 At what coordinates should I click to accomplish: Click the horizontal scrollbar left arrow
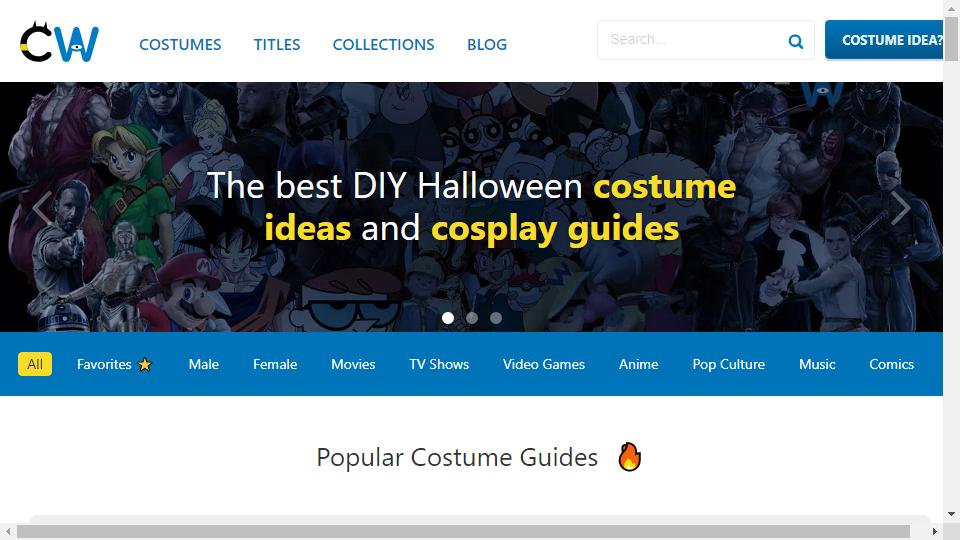[x=7, y=531]
